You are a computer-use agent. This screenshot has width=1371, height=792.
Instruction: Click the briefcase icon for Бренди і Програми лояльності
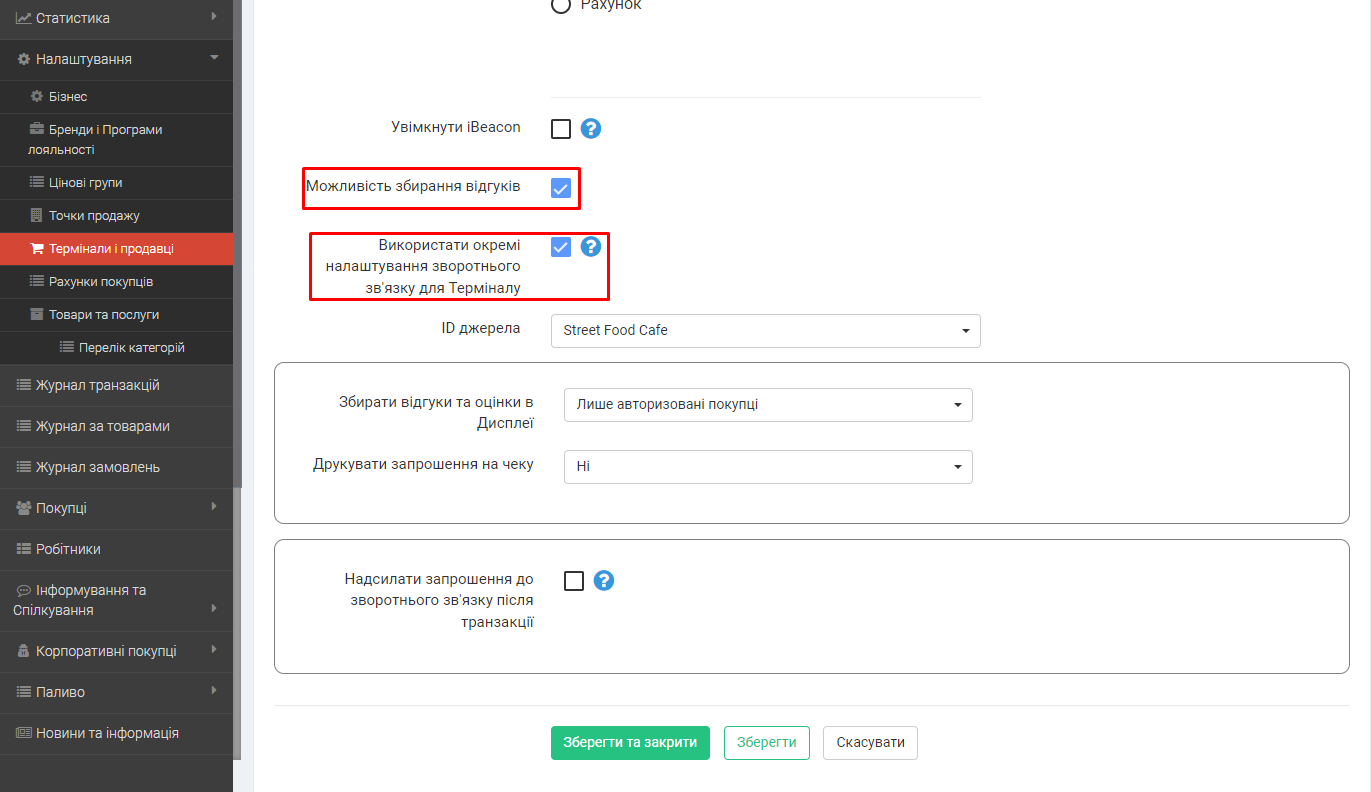click(37, 130)
